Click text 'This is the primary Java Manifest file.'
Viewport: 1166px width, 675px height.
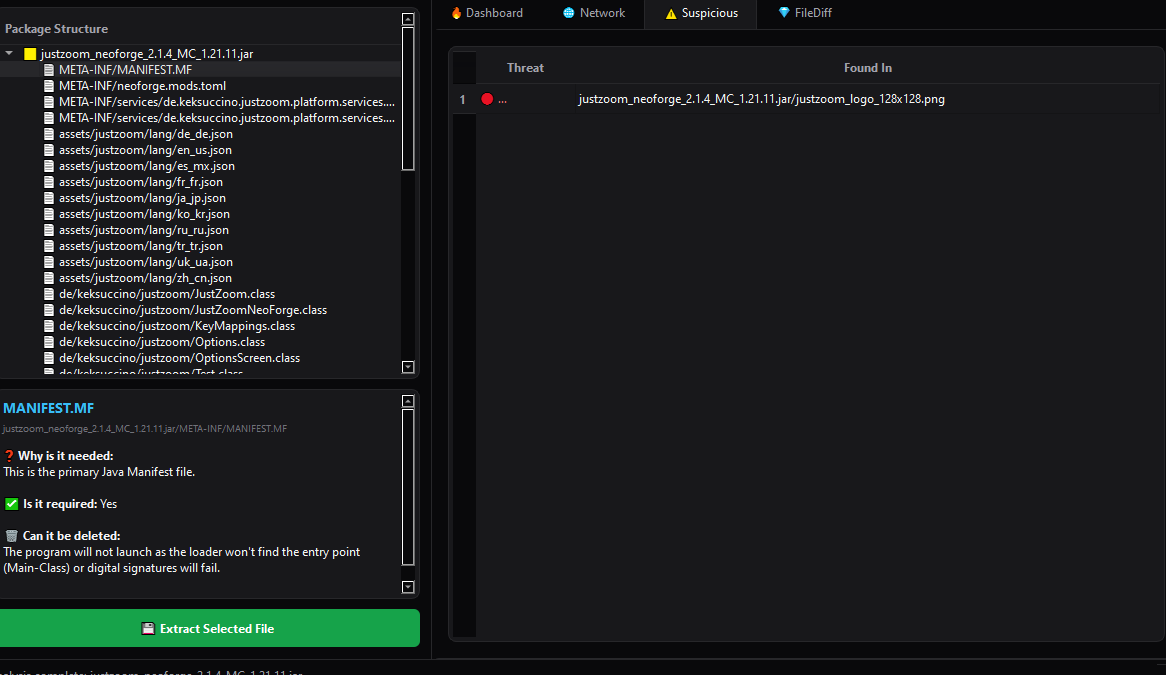(x=99, y=472)
